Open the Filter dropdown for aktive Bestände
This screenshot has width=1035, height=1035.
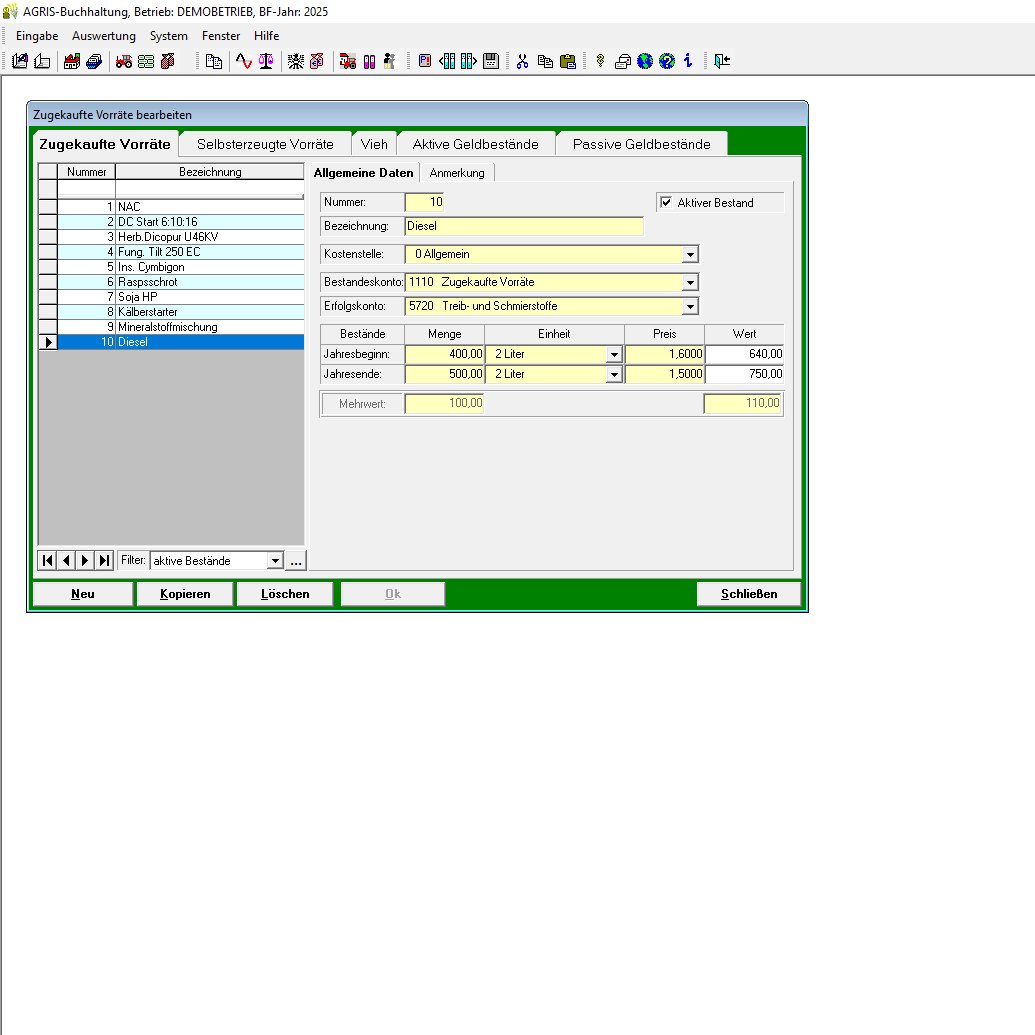(275, 561)
